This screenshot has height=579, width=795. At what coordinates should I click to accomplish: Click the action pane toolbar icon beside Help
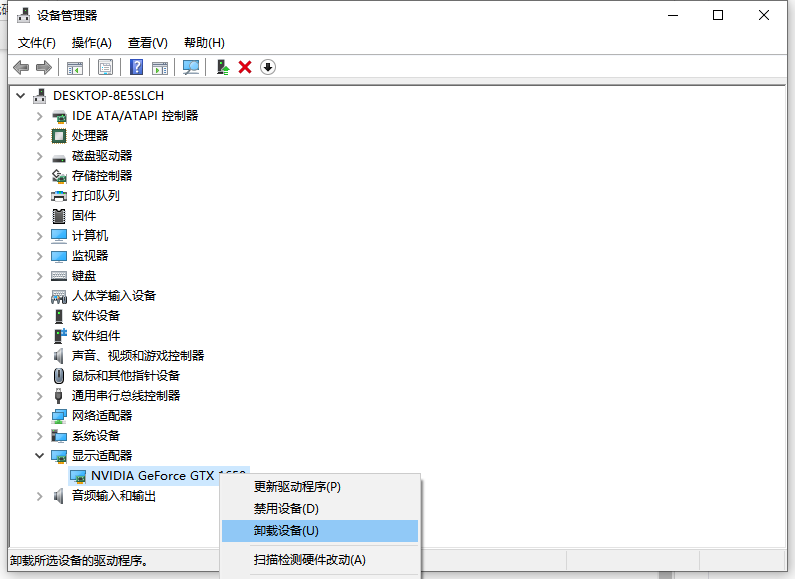160,67
